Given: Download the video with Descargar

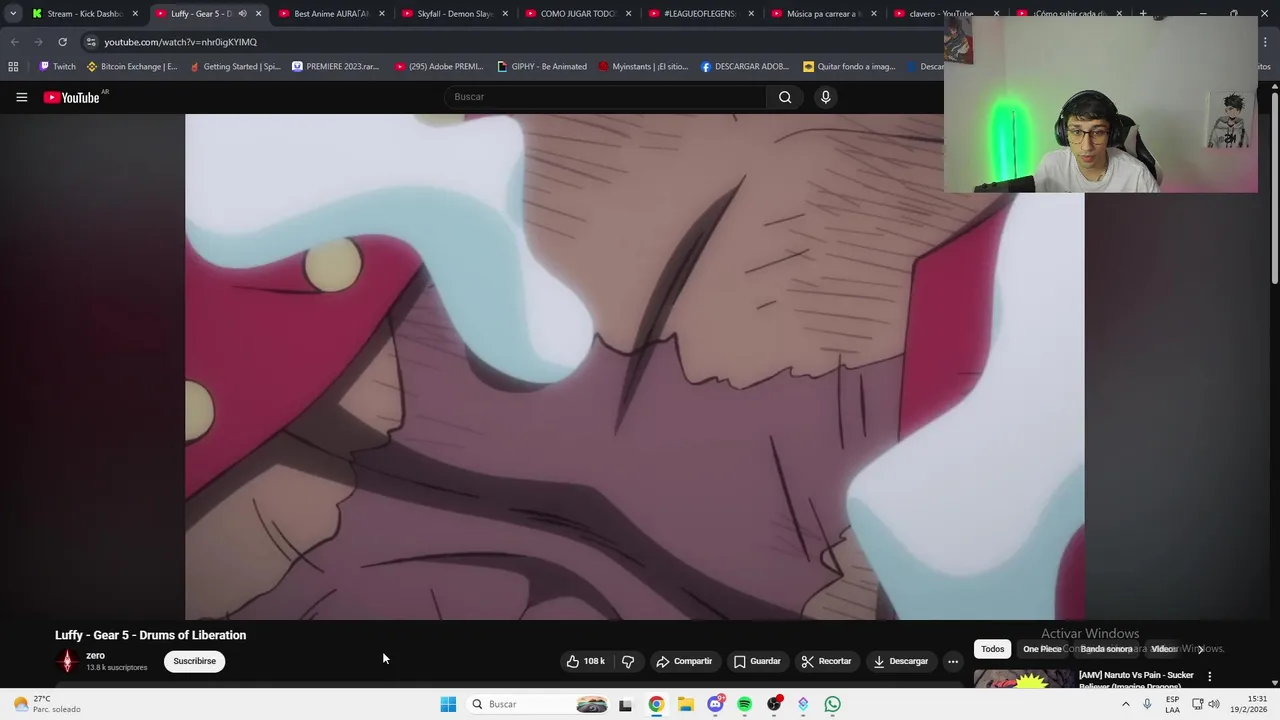Looking at the screenshot, I should (x=901, y=661).
